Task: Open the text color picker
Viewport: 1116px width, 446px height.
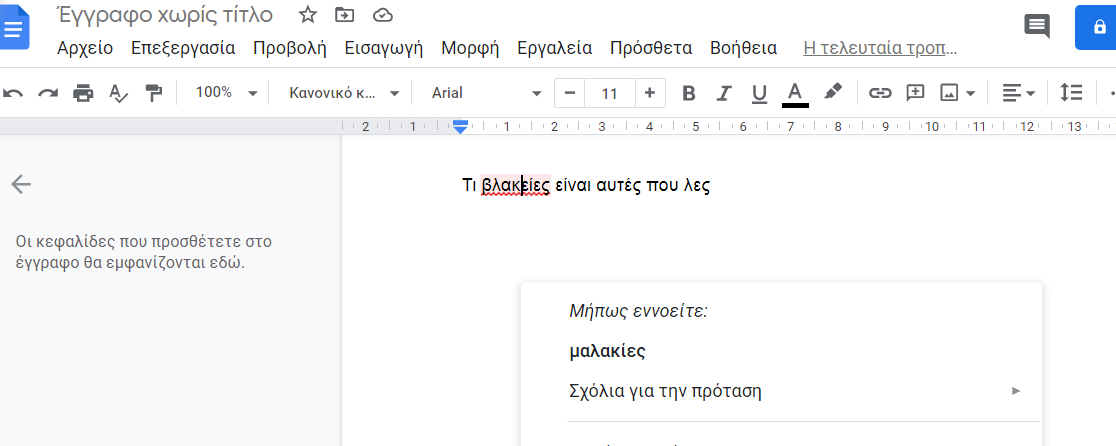Action: click(x=795, y=93)
